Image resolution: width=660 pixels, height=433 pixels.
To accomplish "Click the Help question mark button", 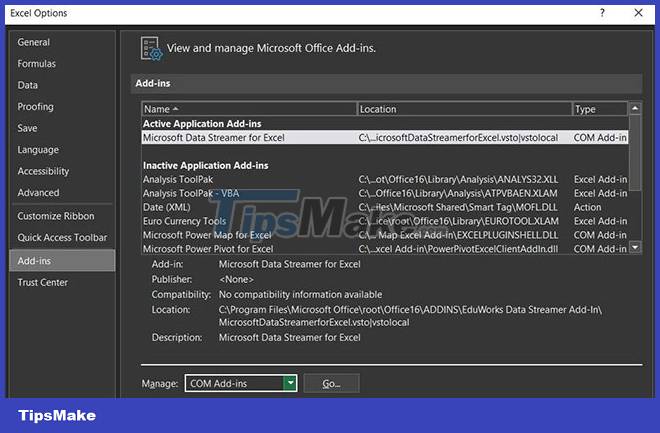I will (x=603, y=12).
